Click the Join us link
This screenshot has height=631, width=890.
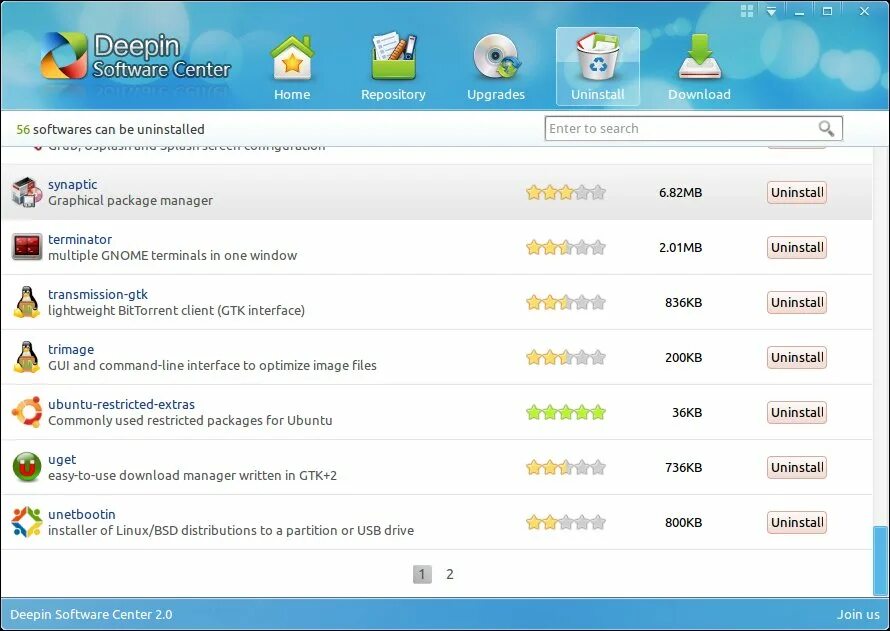click(x=858, y=615)
